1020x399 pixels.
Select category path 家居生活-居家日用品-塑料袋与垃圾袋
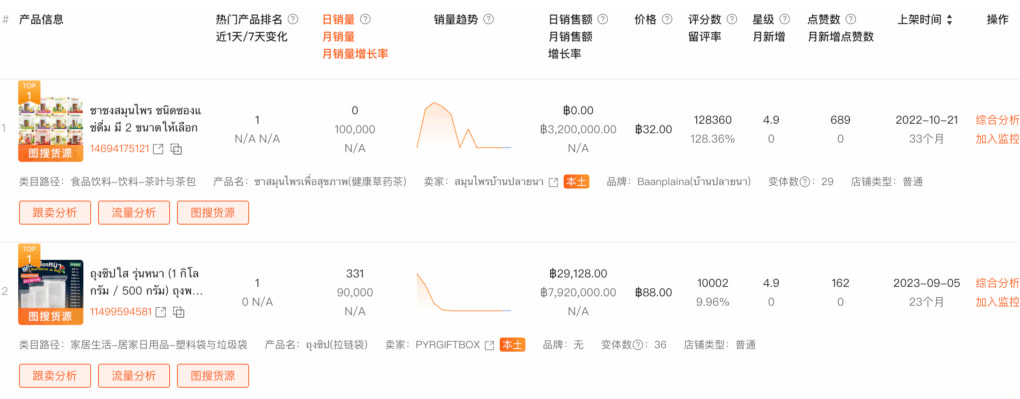(x=159, y=345)
